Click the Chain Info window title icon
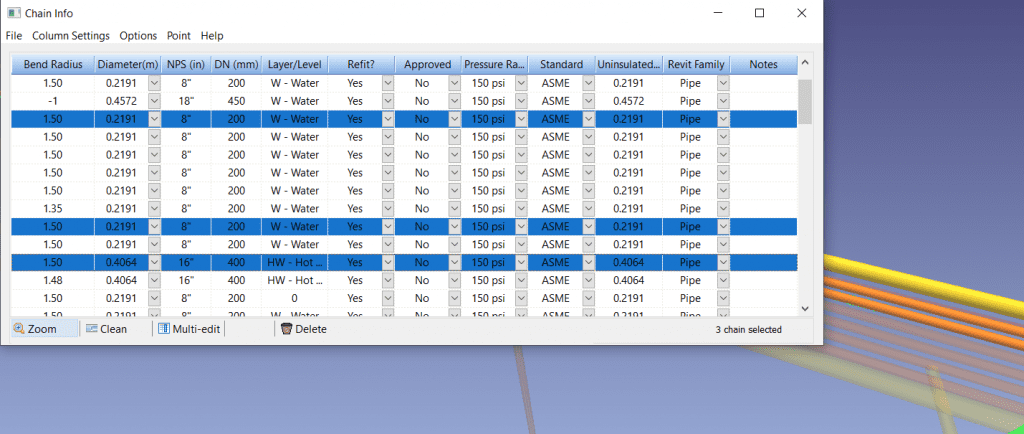 pos(12,13)
